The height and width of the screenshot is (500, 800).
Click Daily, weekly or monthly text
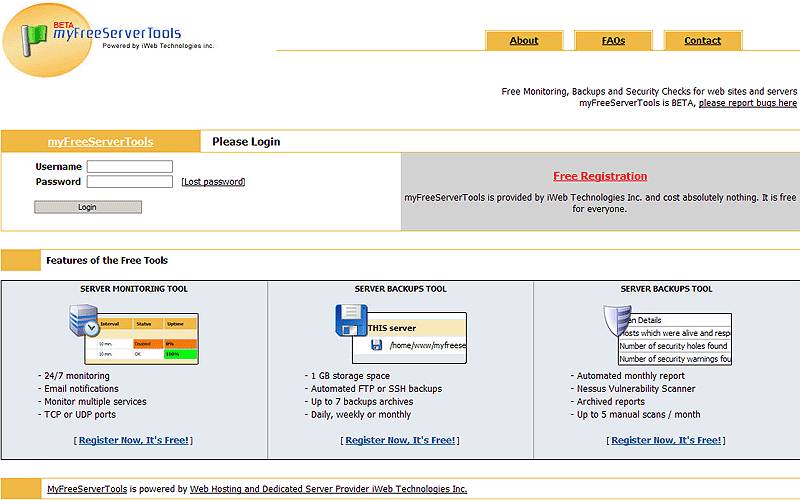point(361,415)
